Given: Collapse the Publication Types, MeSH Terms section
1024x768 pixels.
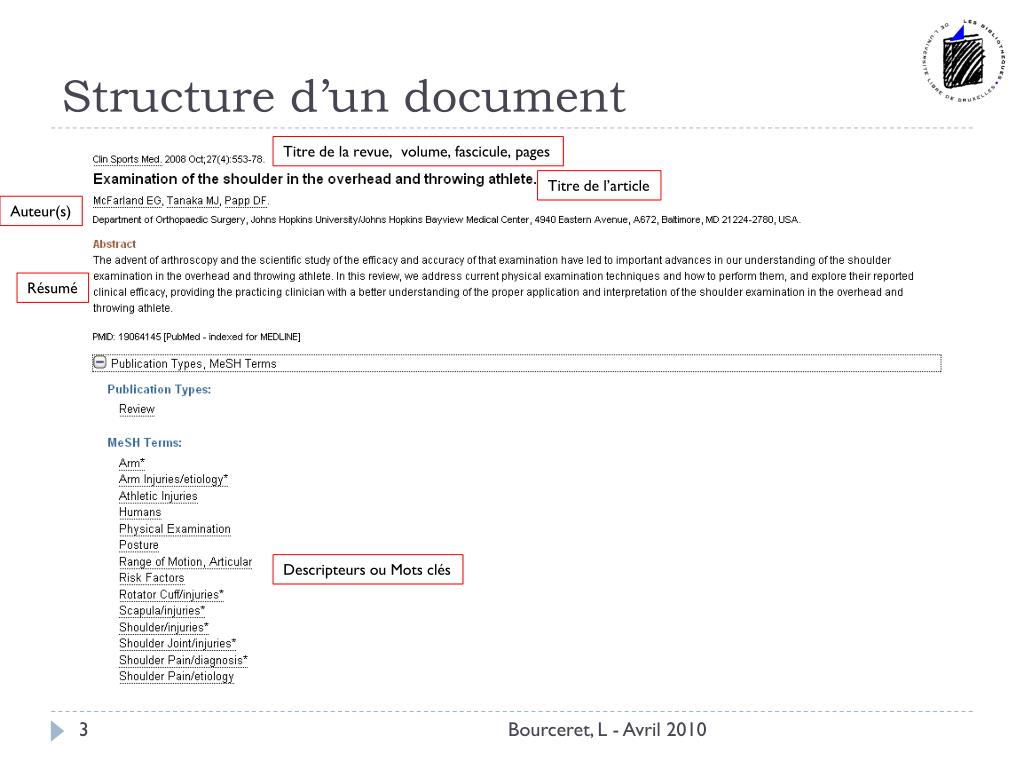Looking at the screenshot, I should click(x=99, y=362).
